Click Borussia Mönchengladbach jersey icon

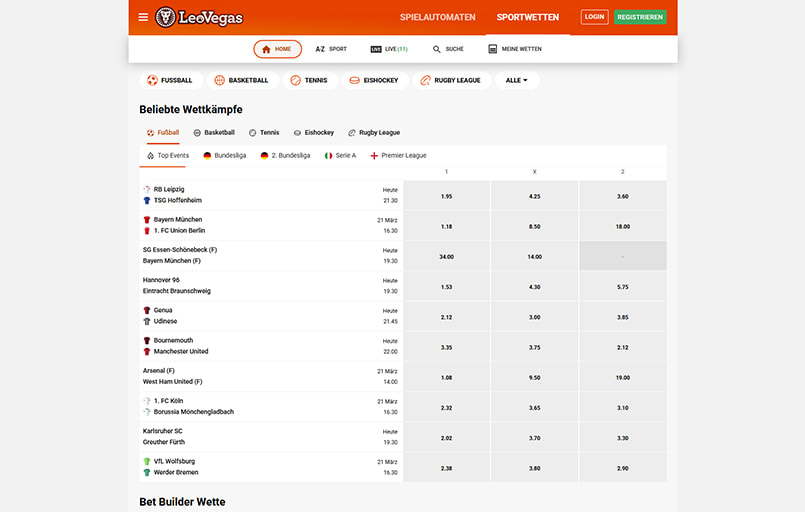point(147,412)
